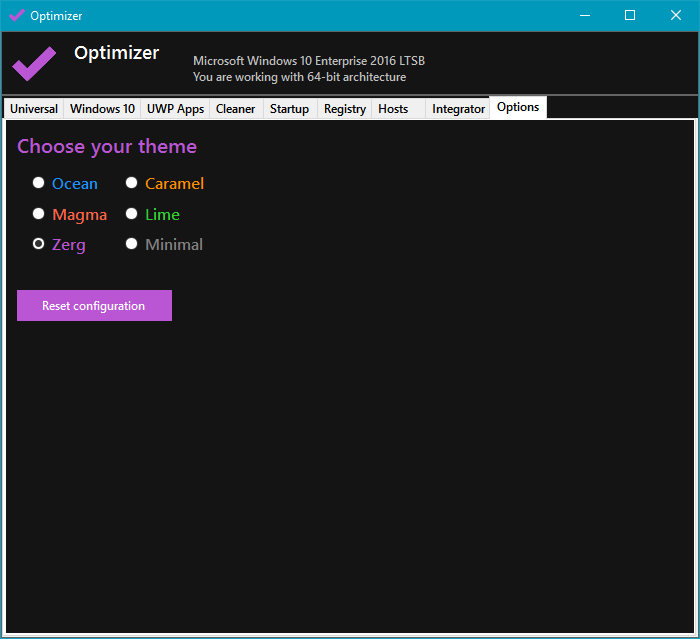Viewport: 700px width, 639px height.
Task: Open the Windows 10 tab
Action: [x=102, y=109]
